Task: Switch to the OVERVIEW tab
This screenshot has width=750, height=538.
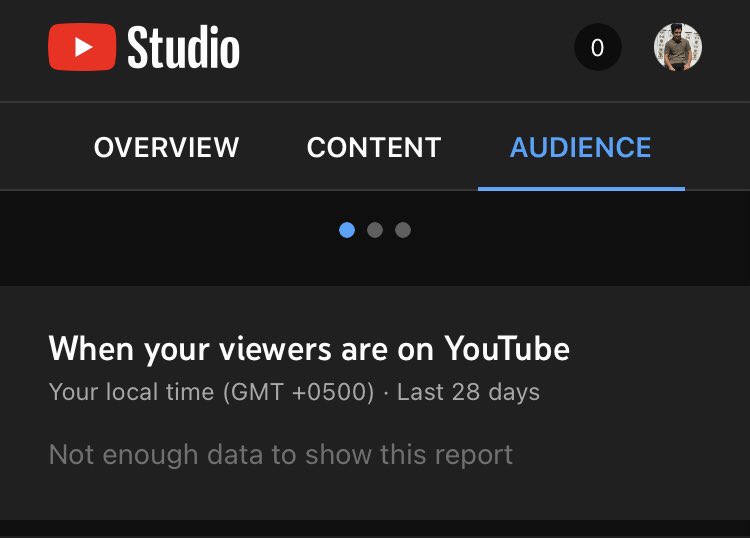Action: 166,147
